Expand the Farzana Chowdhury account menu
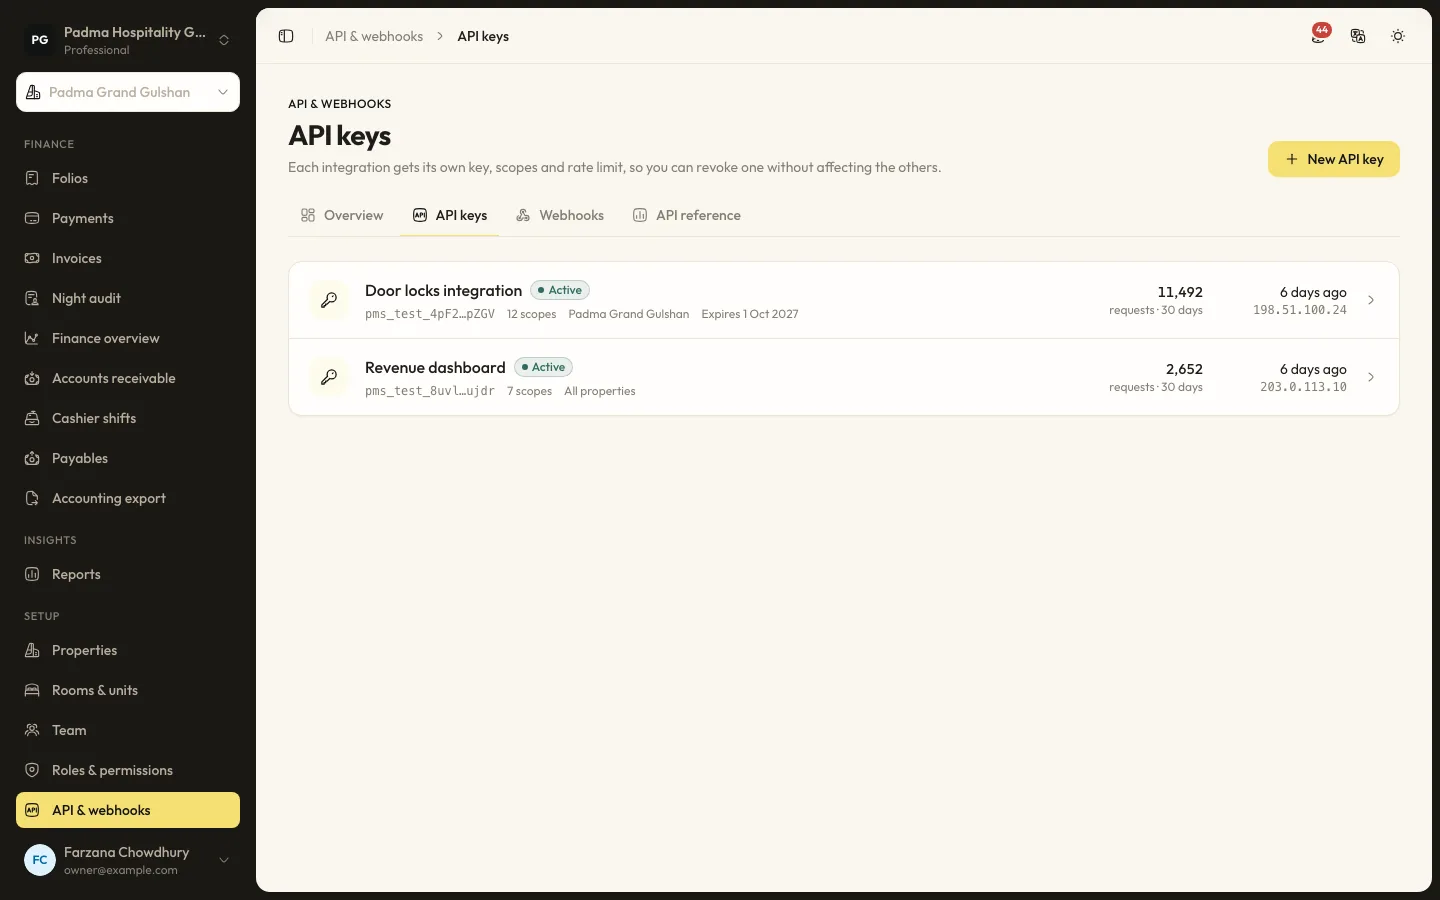 [x=128, y=860]
